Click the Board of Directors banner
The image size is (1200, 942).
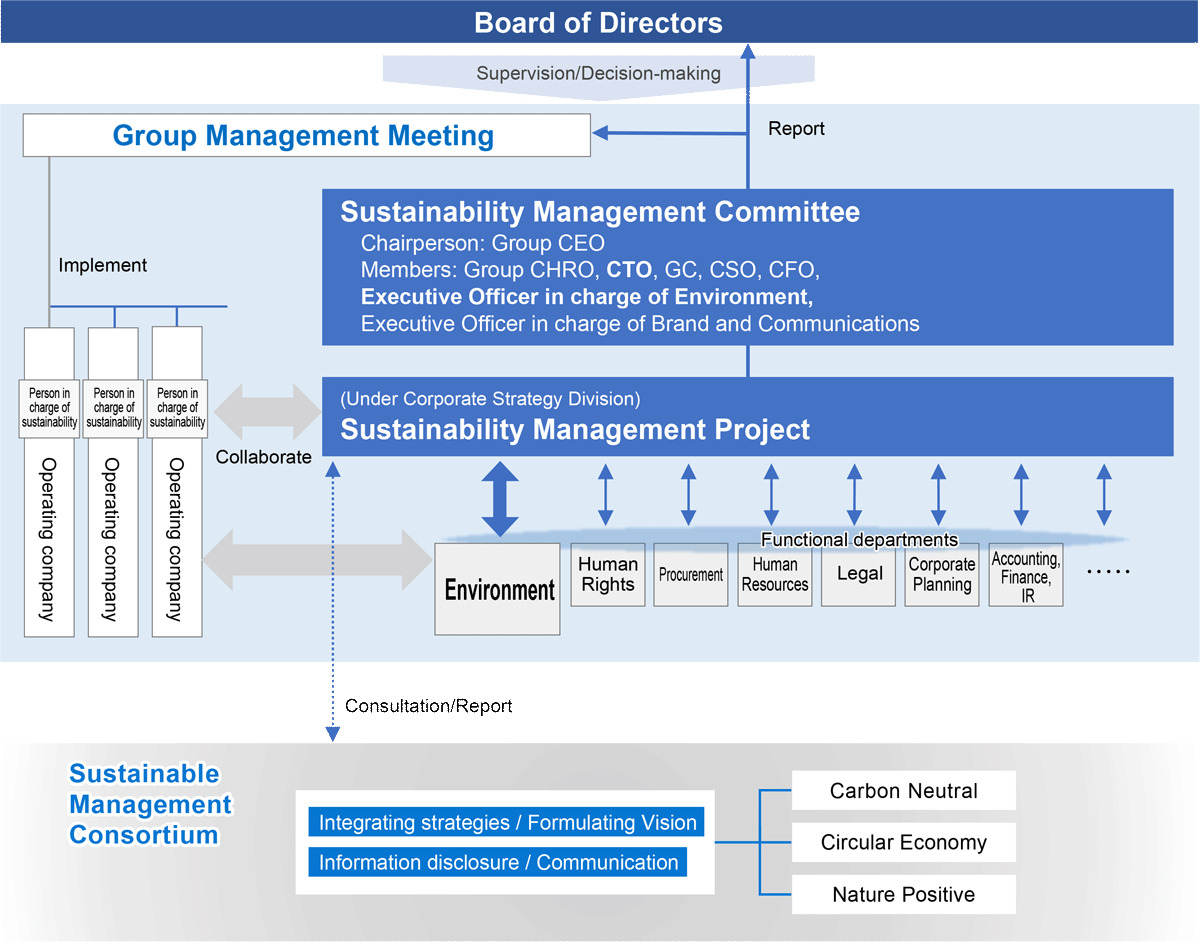click(x=599, y=22)
